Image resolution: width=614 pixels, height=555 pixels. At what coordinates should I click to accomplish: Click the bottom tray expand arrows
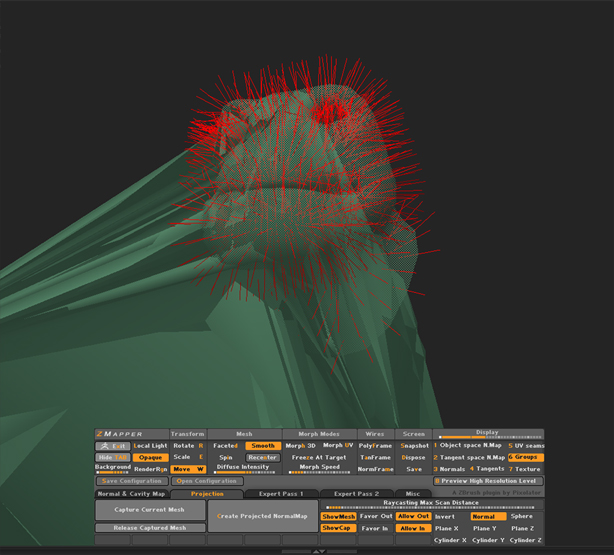pos(319,551)
